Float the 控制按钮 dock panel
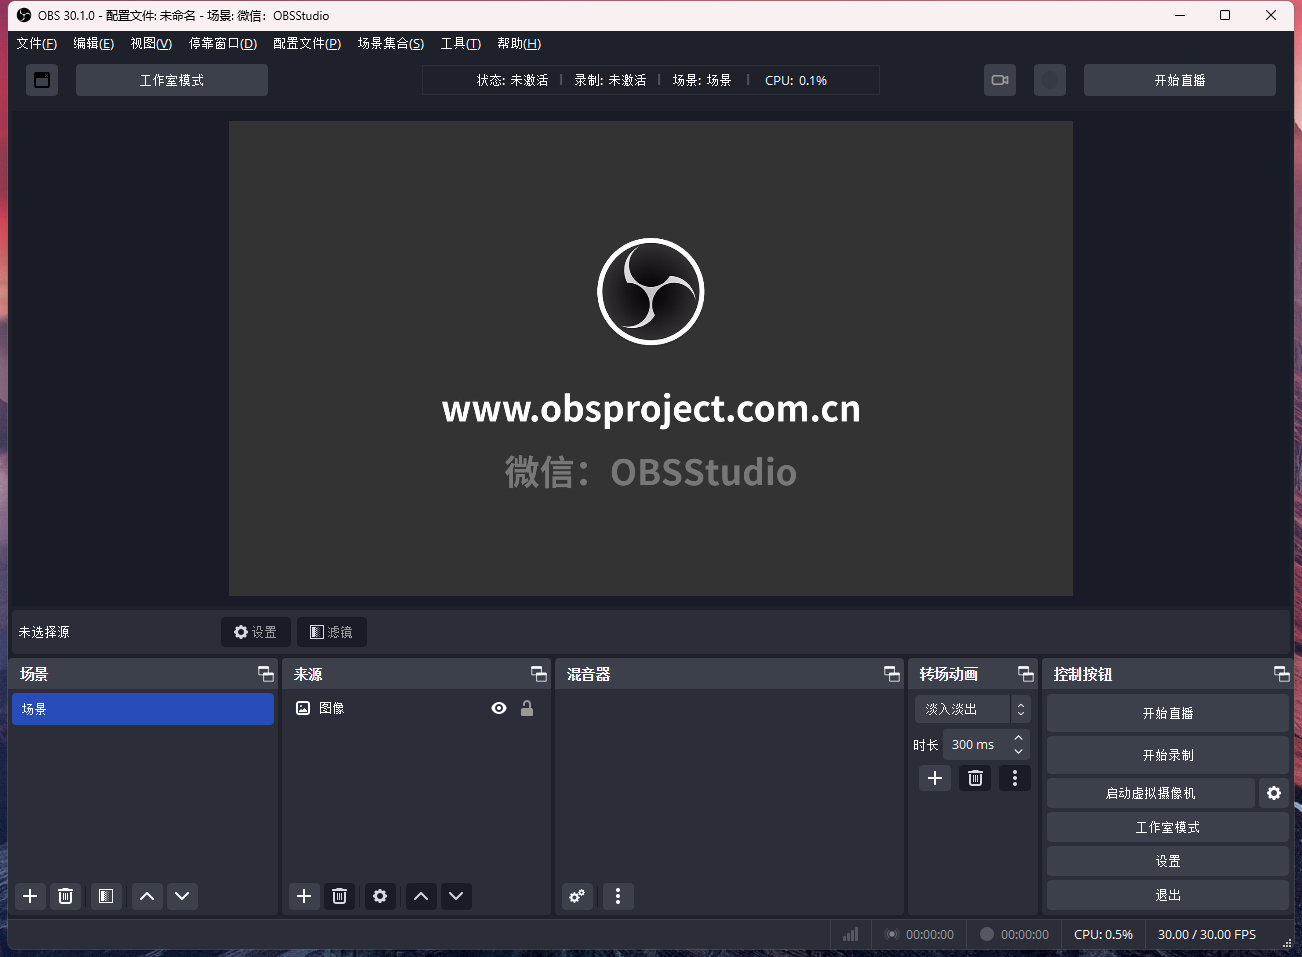This screenshot has height=957, width=1302. (x=1281, y=674)
